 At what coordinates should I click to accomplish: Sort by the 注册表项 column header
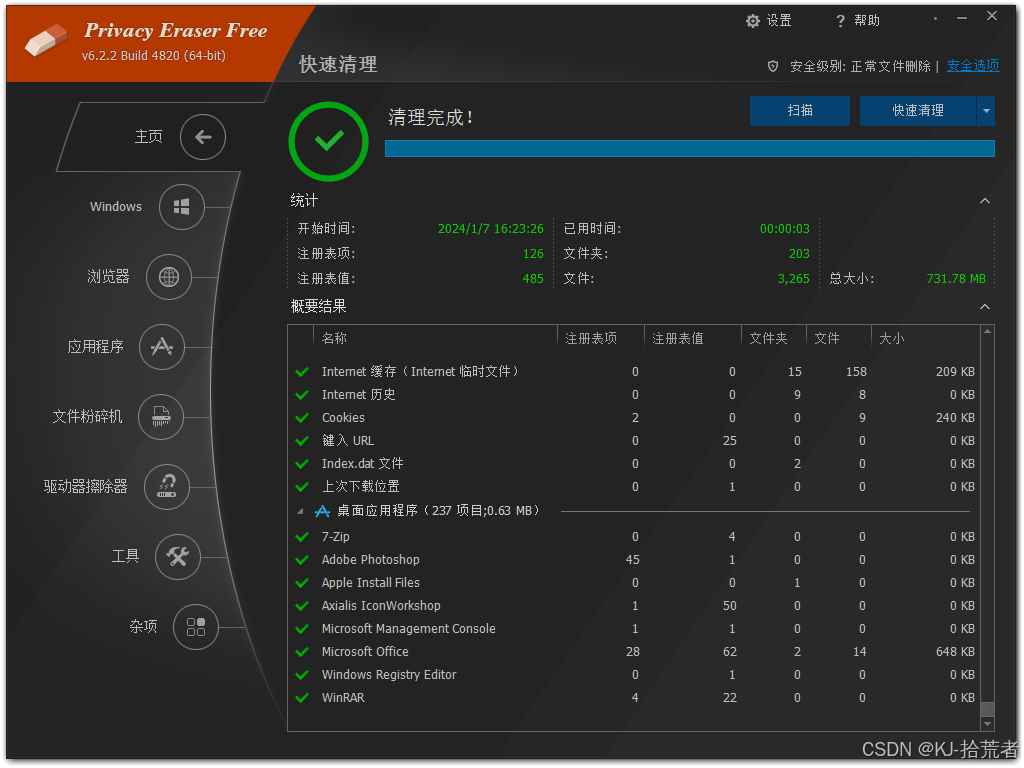point(601,338)
